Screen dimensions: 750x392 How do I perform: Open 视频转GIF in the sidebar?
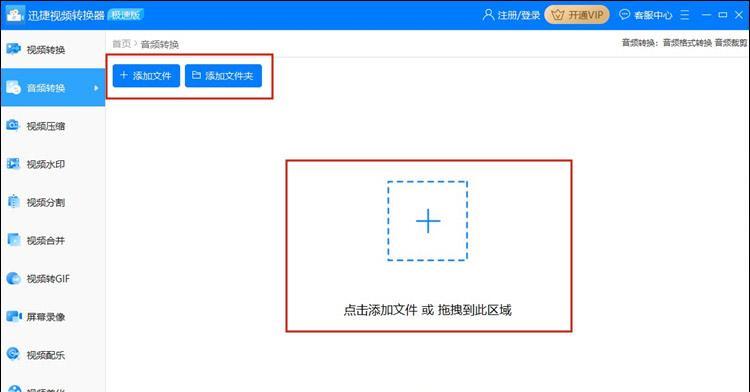53,279
